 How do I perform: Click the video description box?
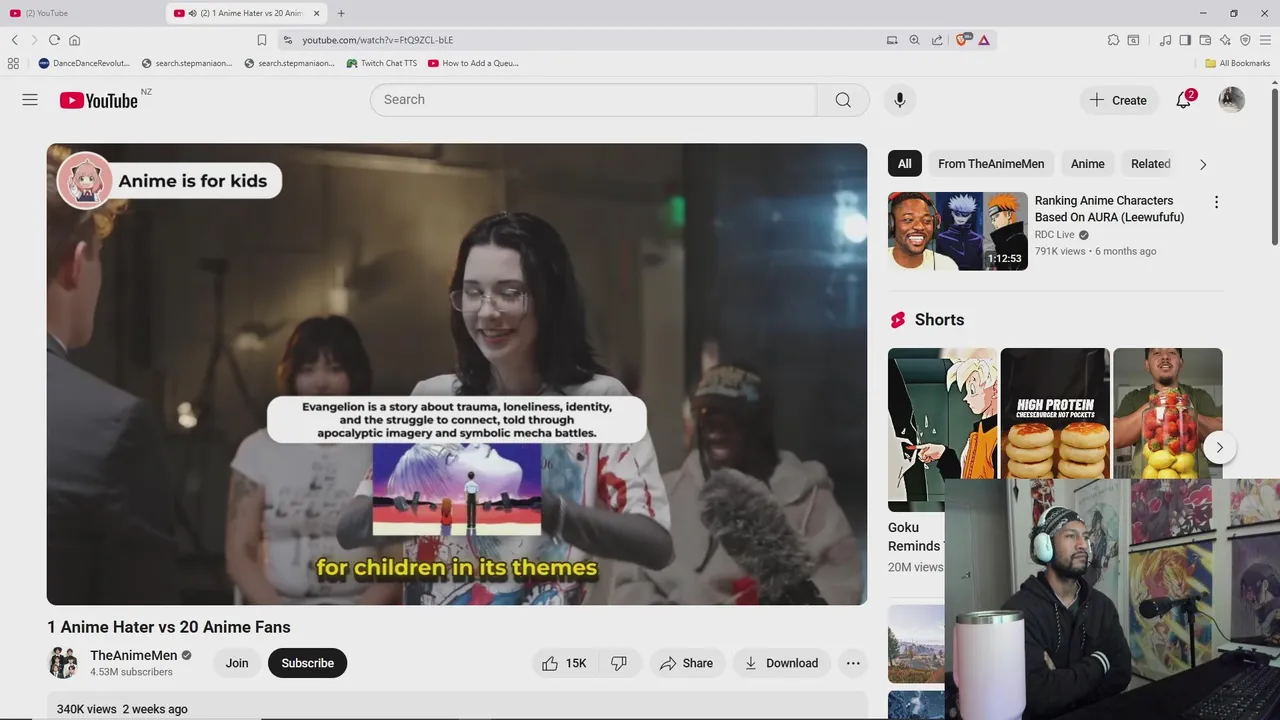click(x=457, y=705)
